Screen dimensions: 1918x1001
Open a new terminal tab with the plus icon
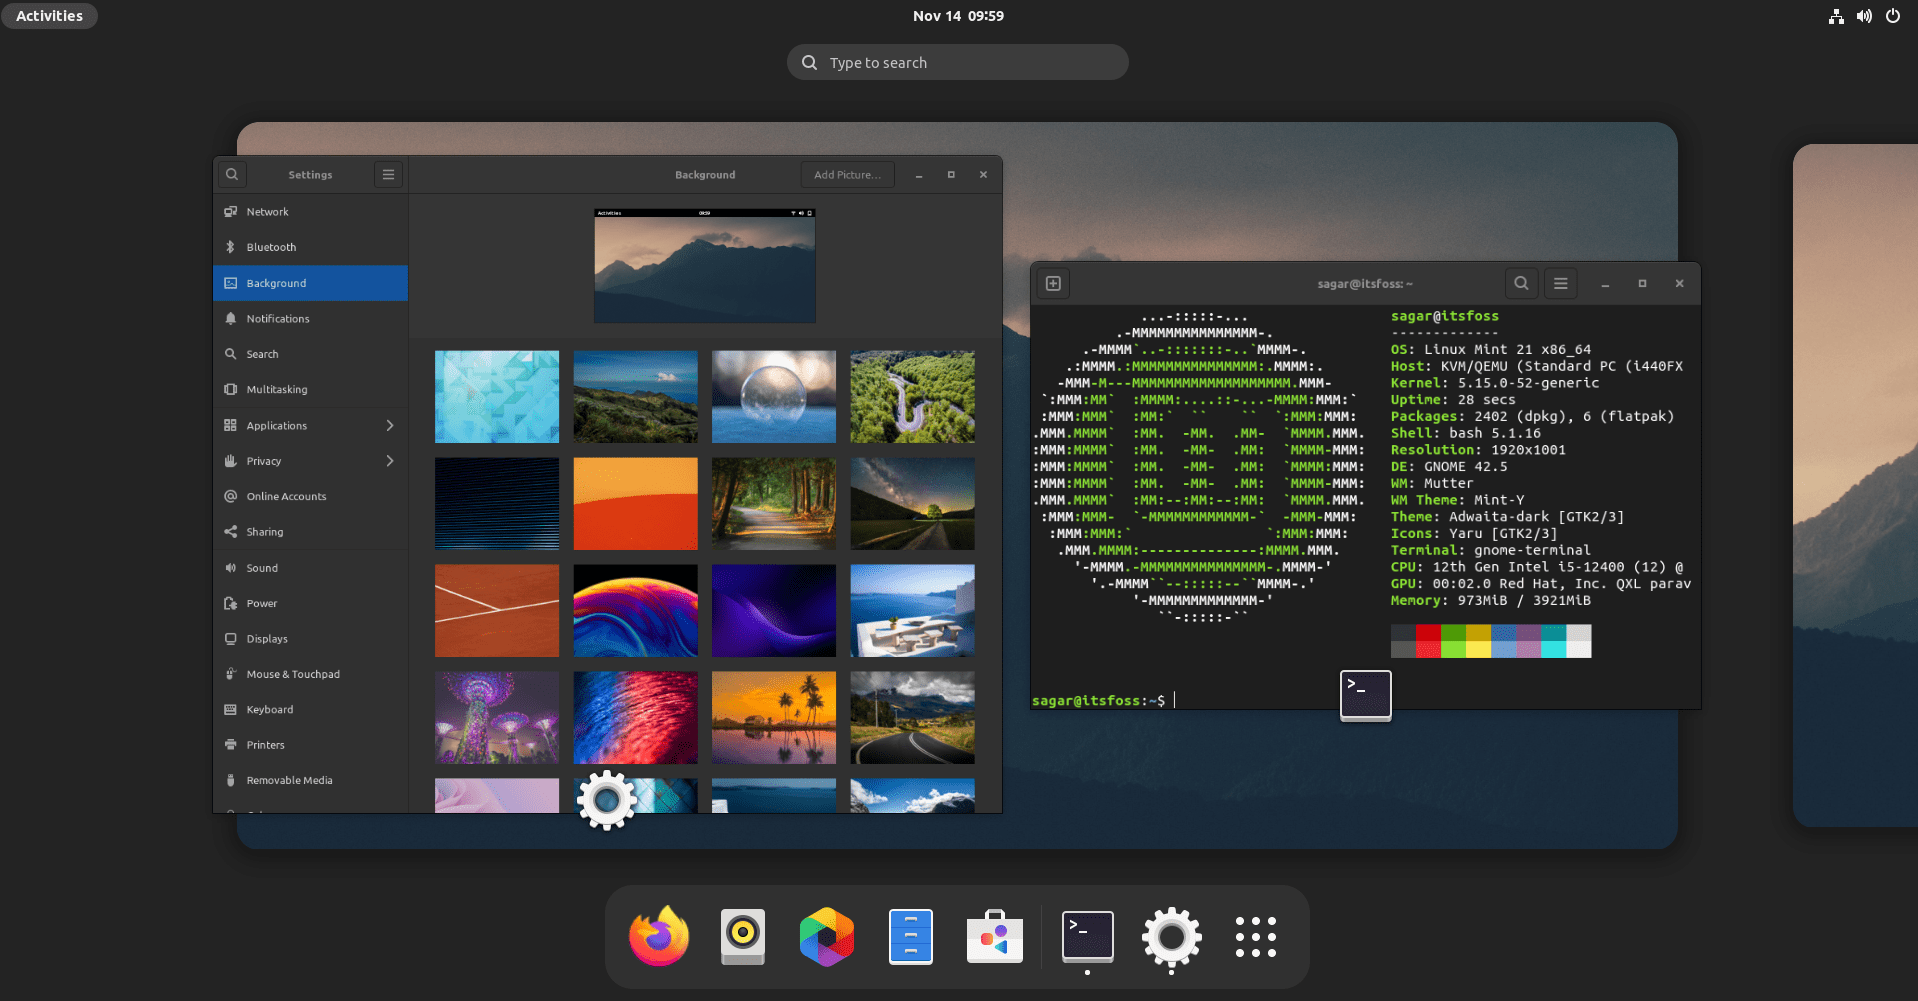(x=1052, y=283)
